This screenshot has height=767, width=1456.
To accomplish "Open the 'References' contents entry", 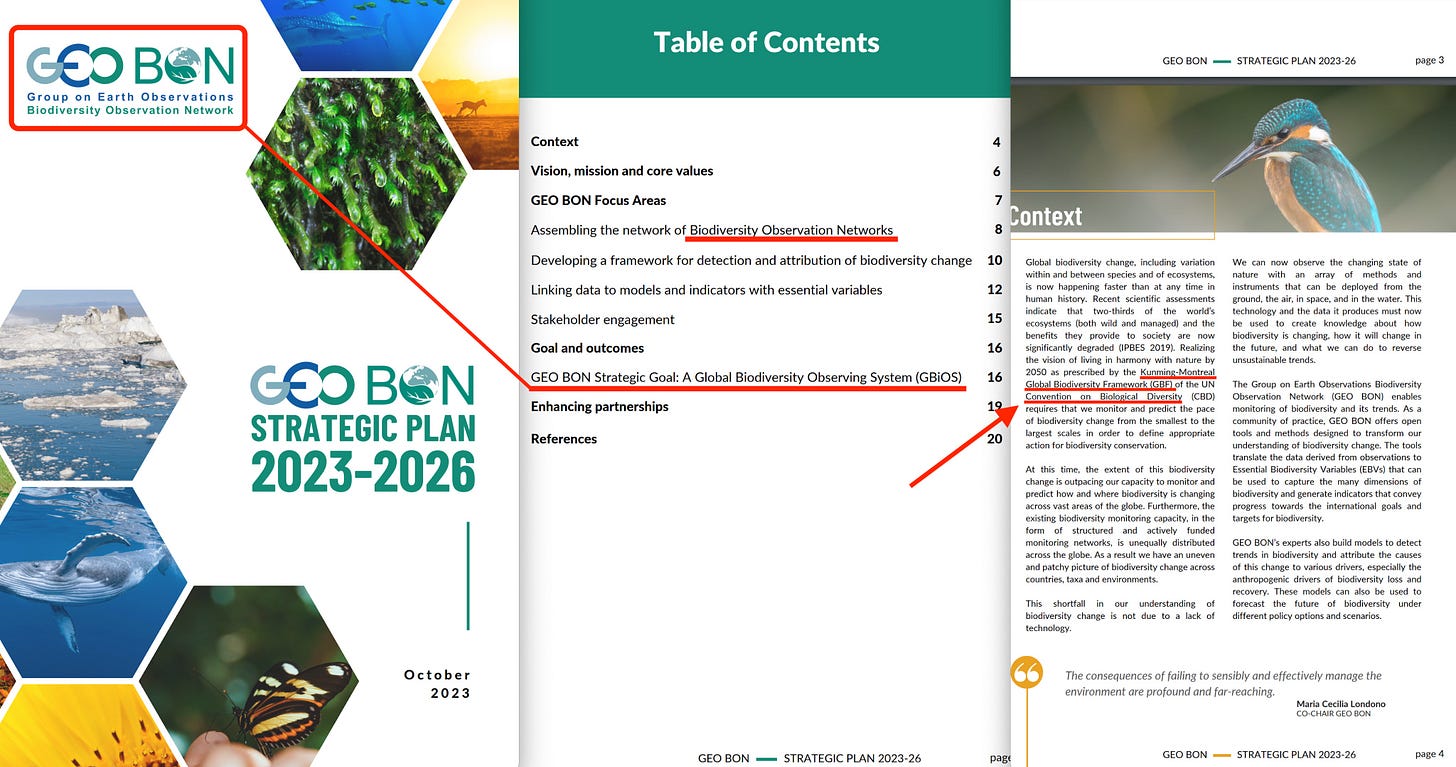I will tap(564, 439).
